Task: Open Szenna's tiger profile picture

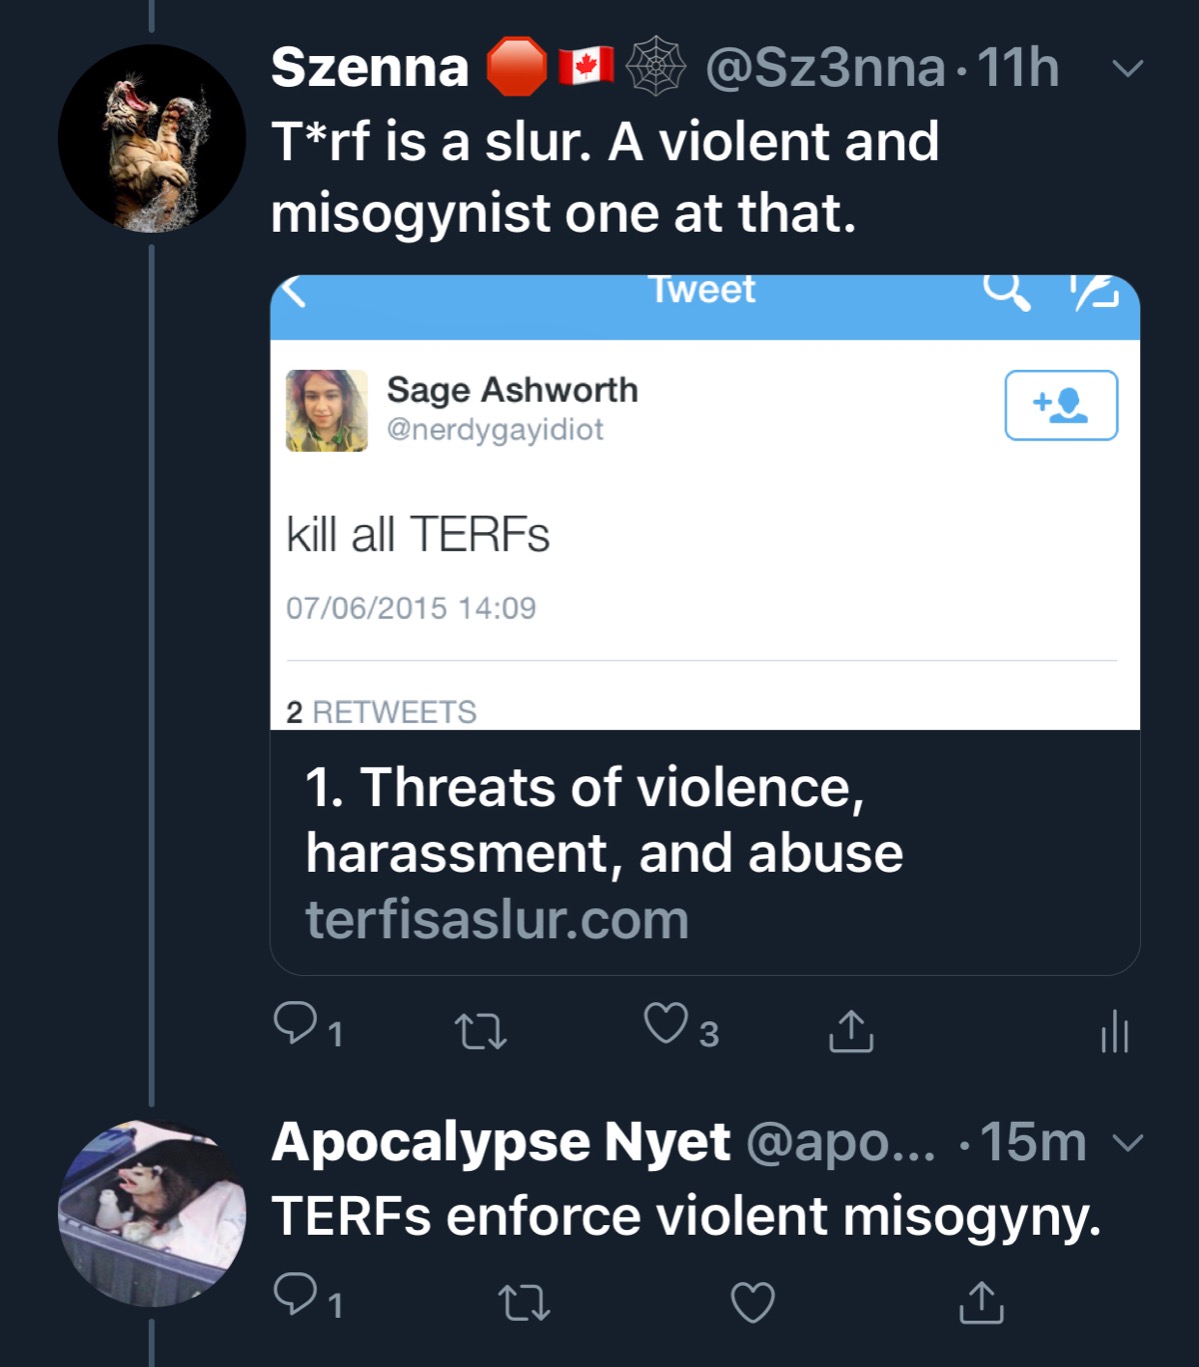Action: click(151, 138)
